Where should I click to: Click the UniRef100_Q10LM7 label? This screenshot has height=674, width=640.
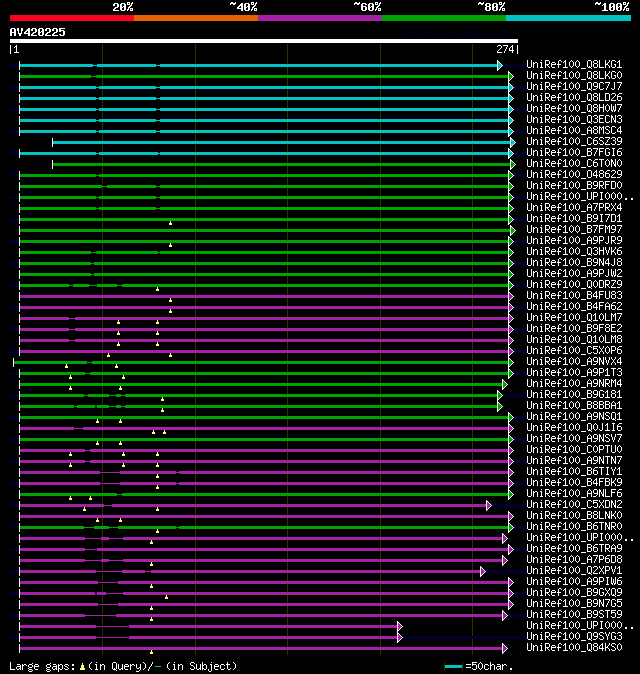pos(574,318)
